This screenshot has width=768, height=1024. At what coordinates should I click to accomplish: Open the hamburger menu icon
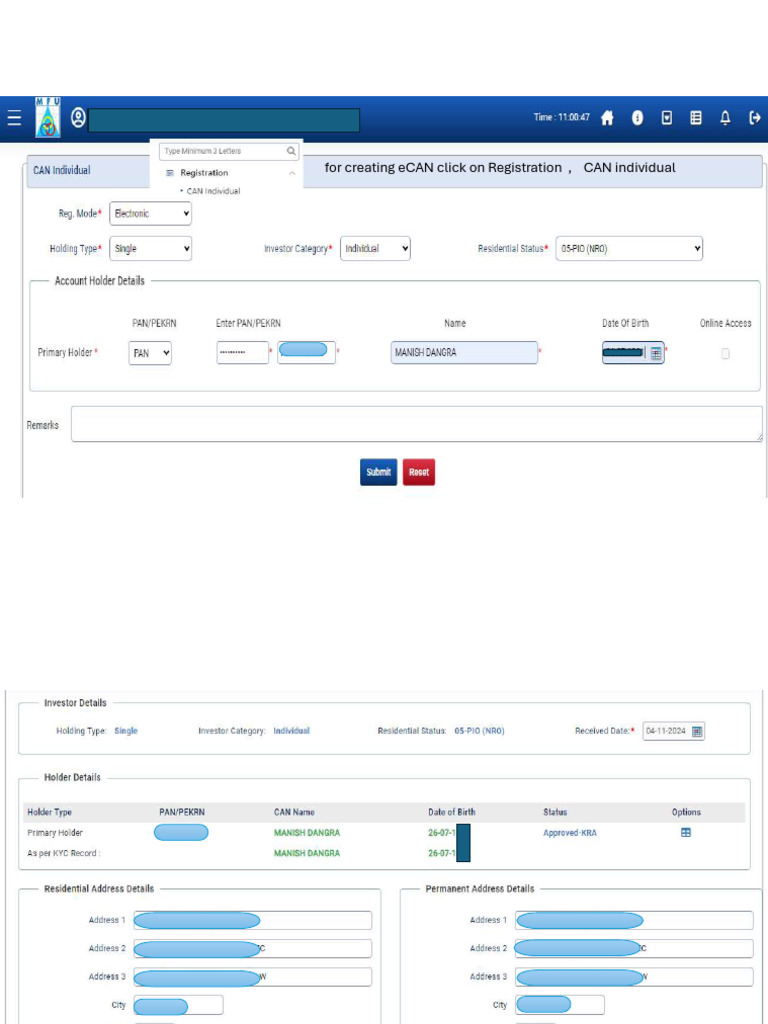pos(14,118)
